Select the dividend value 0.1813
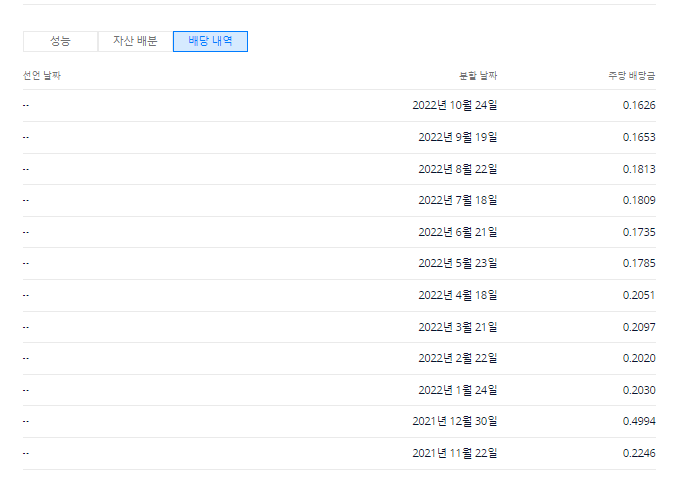The width and height of the screenshot is (689, 477). [x=639, y=169]
